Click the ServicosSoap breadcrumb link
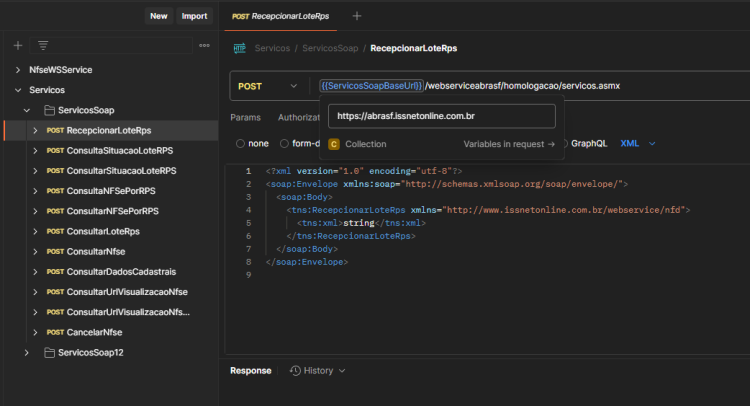750x406 pixels. tap(330, 48)
